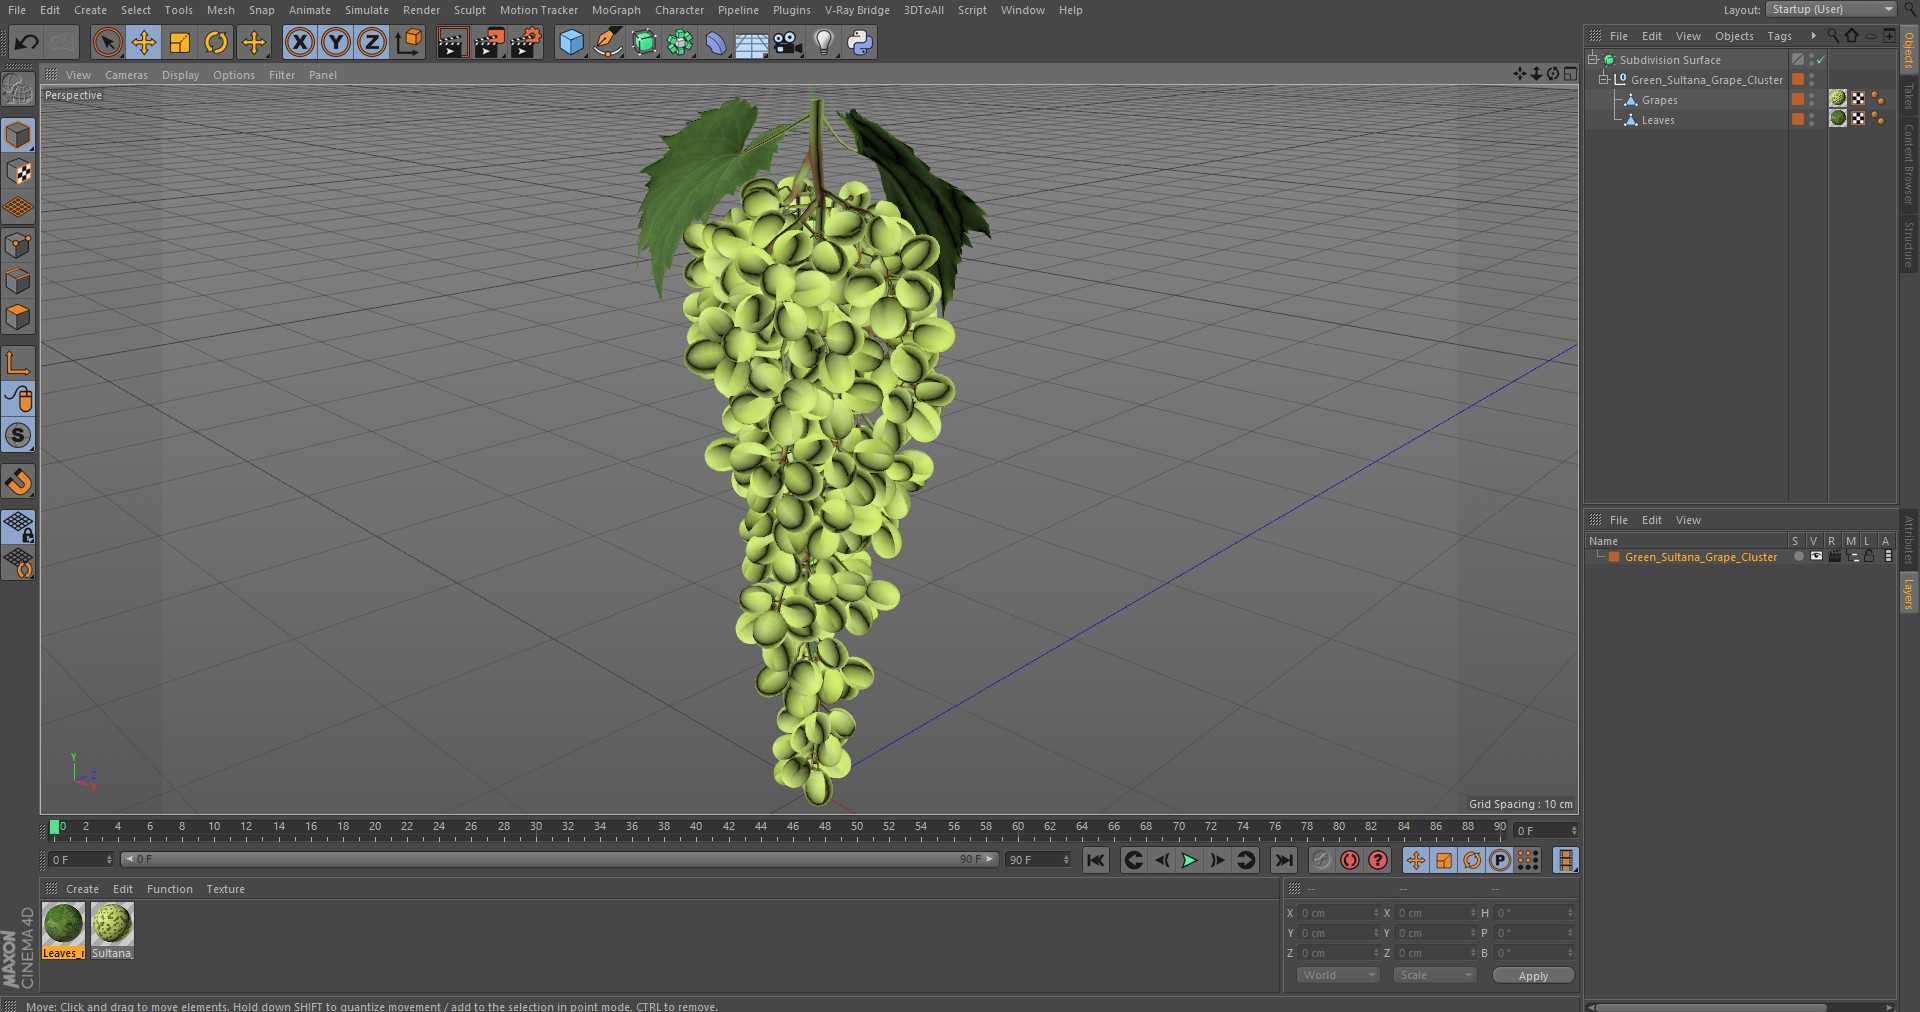Toggle layer lock for Green_Sultana_Grape_Cluster
Image resolution: width=1920 pixels, height=1012 pixels.
(1869, 557)
